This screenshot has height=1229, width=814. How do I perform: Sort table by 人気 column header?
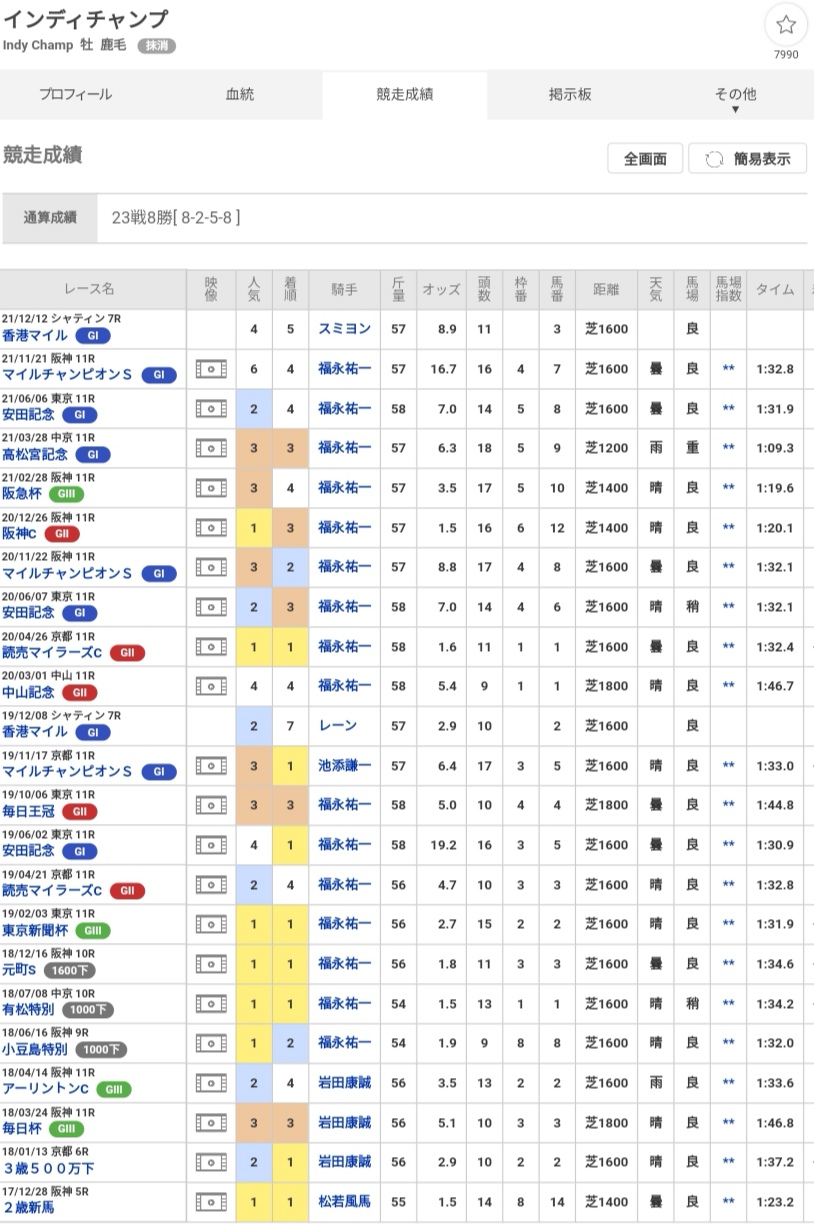coord(254,289)
